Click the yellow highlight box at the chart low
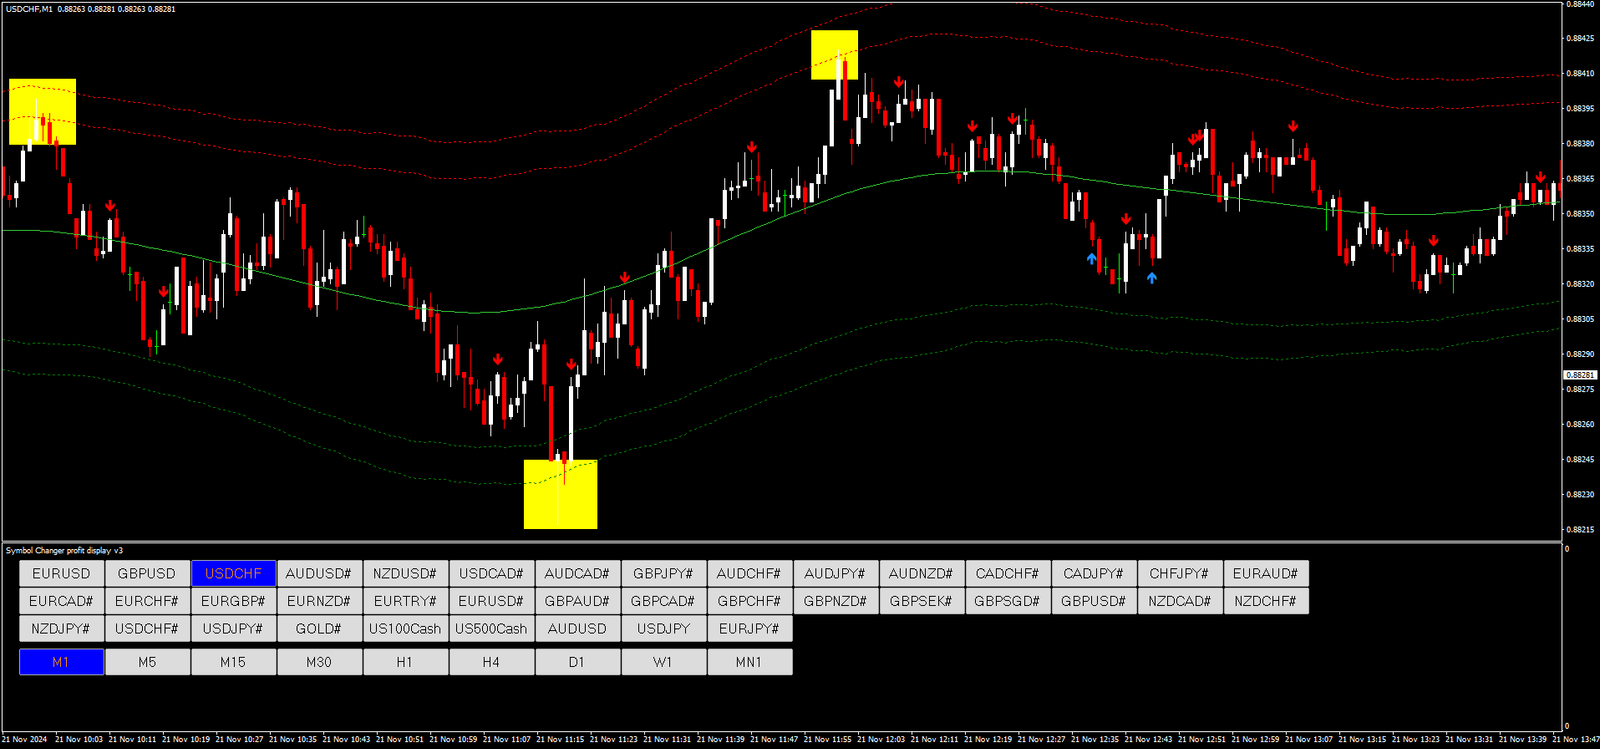1600x749 pixels. tap(560, 494)
